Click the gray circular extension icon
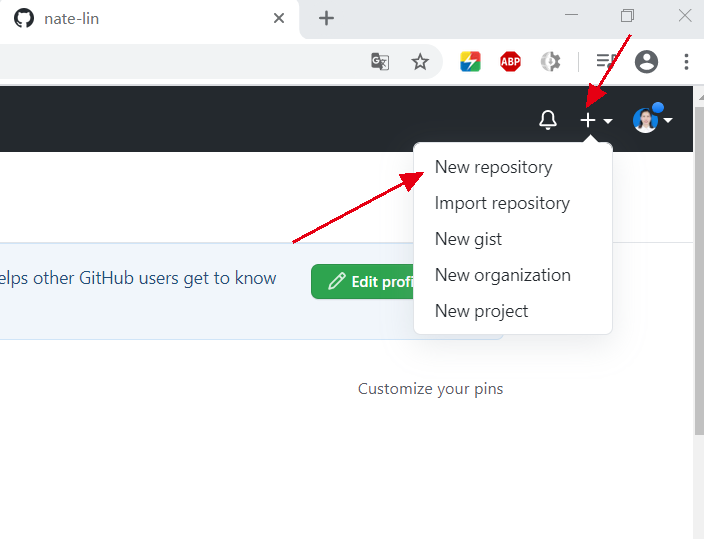 (x=550, y=62)
